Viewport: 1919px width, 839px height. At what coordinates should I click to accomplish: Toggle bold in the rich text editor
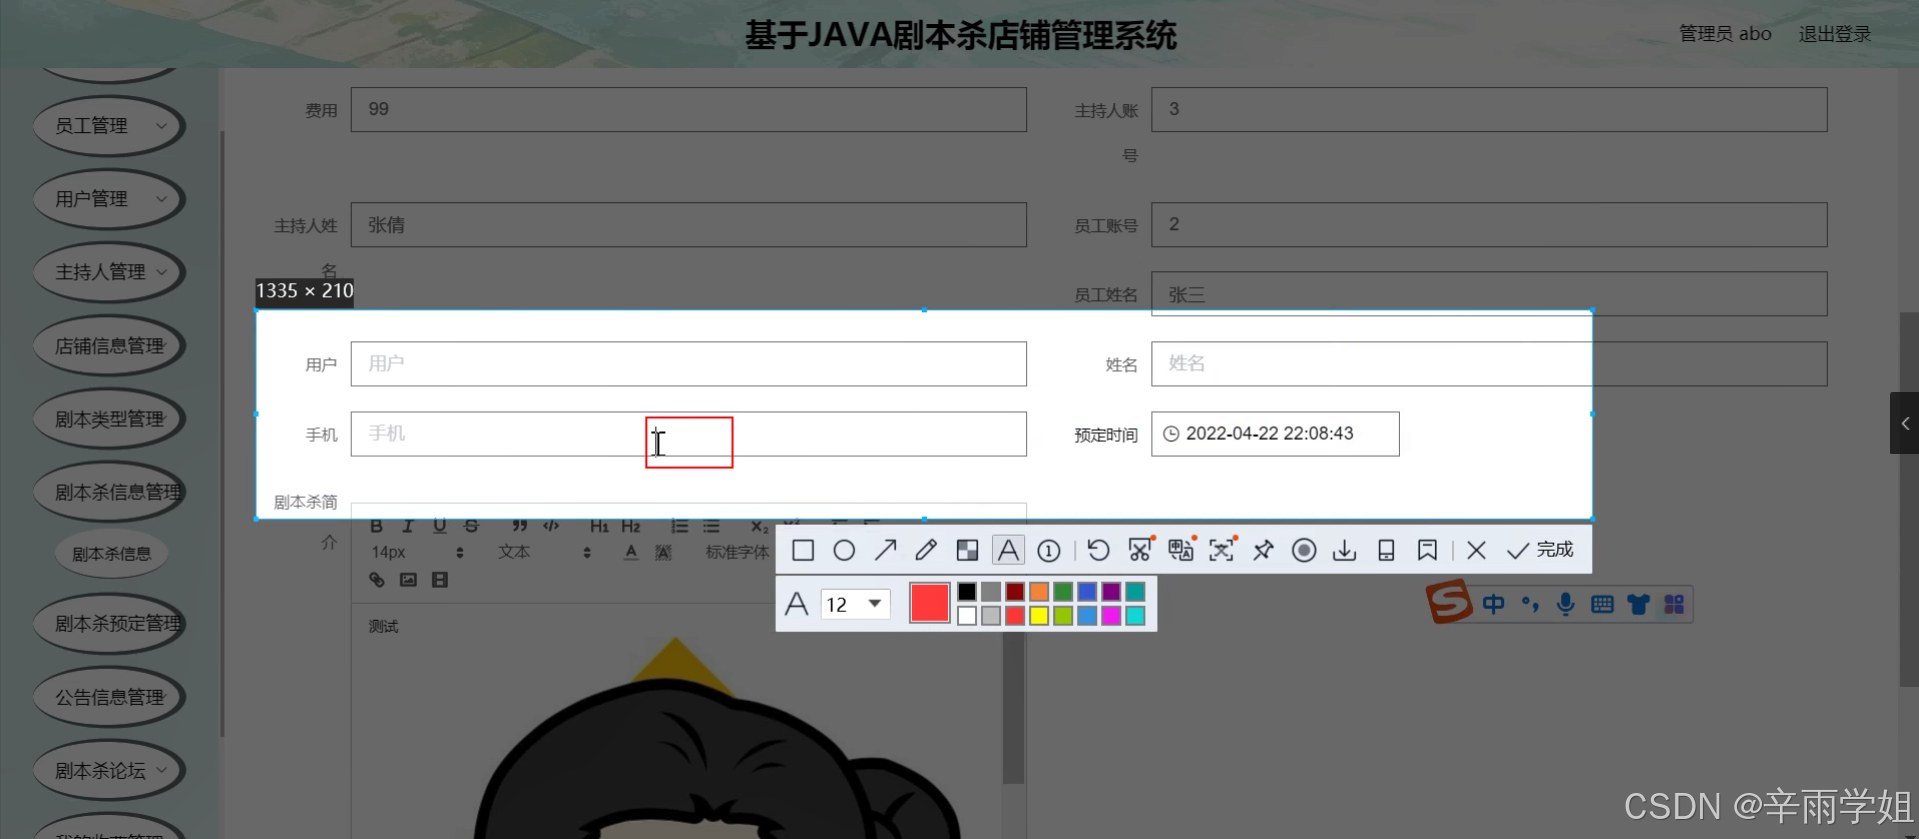pos(377,526)
